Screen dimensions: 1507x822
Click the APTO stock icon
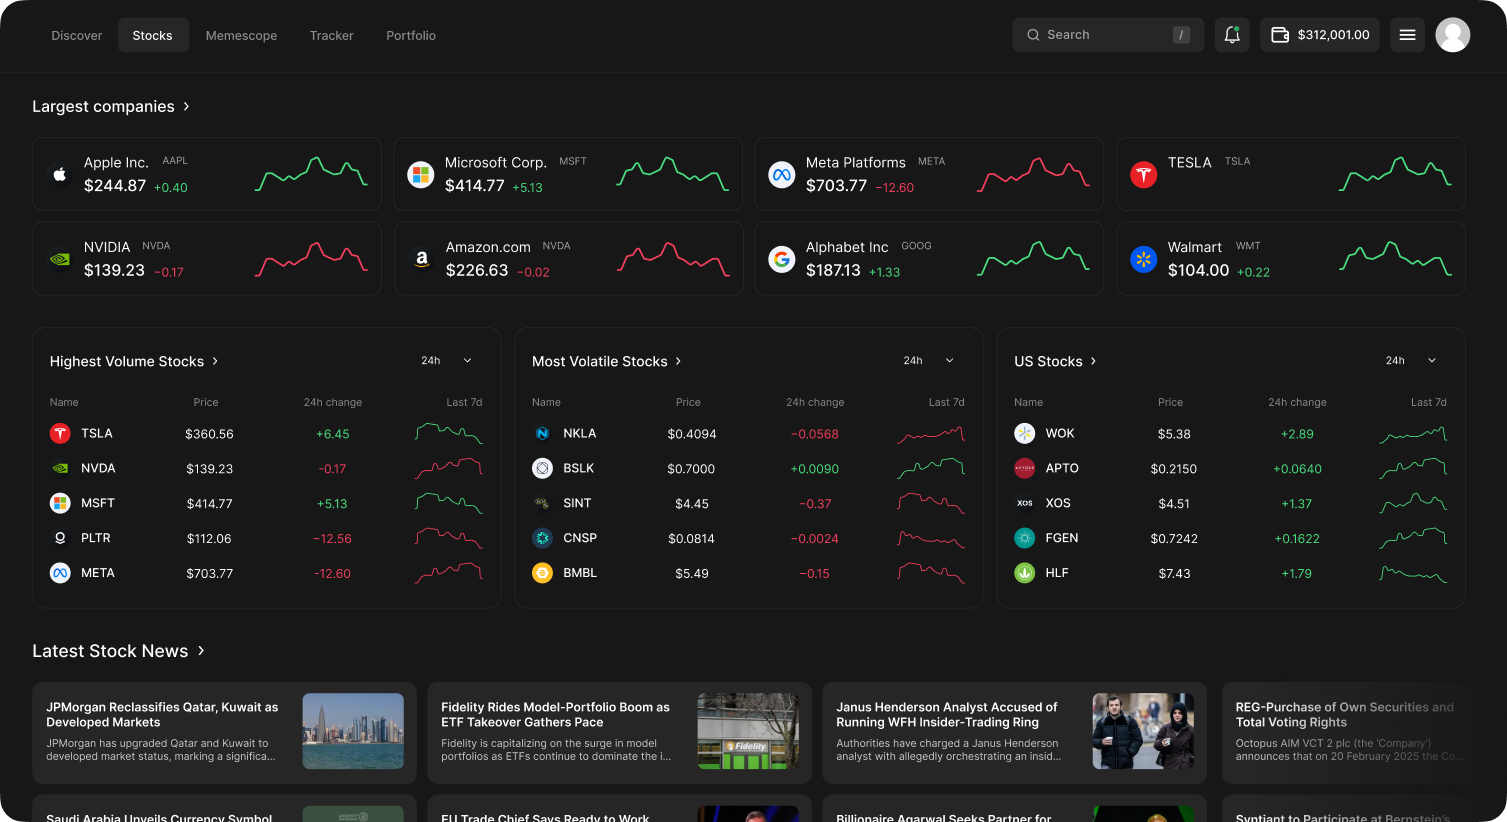pos(1024,468)
